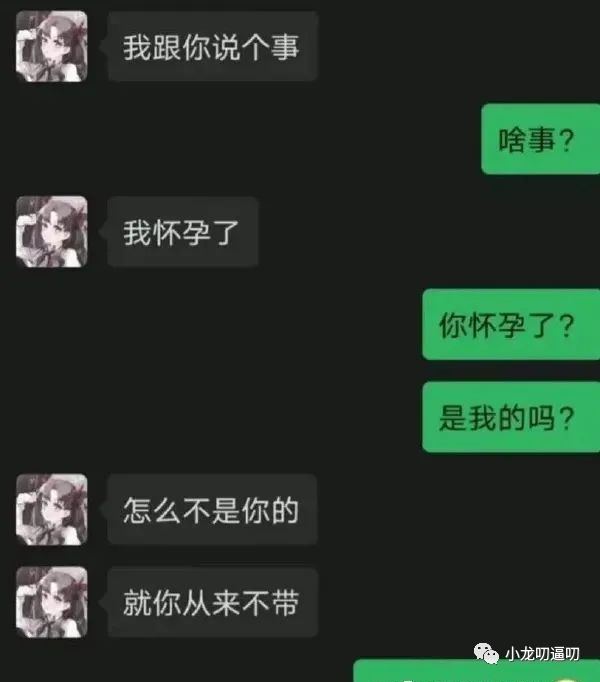Screen dimensions: 600x682
Task: Select the gray 我怀孕了 message bubble
Action: [183, 231]
